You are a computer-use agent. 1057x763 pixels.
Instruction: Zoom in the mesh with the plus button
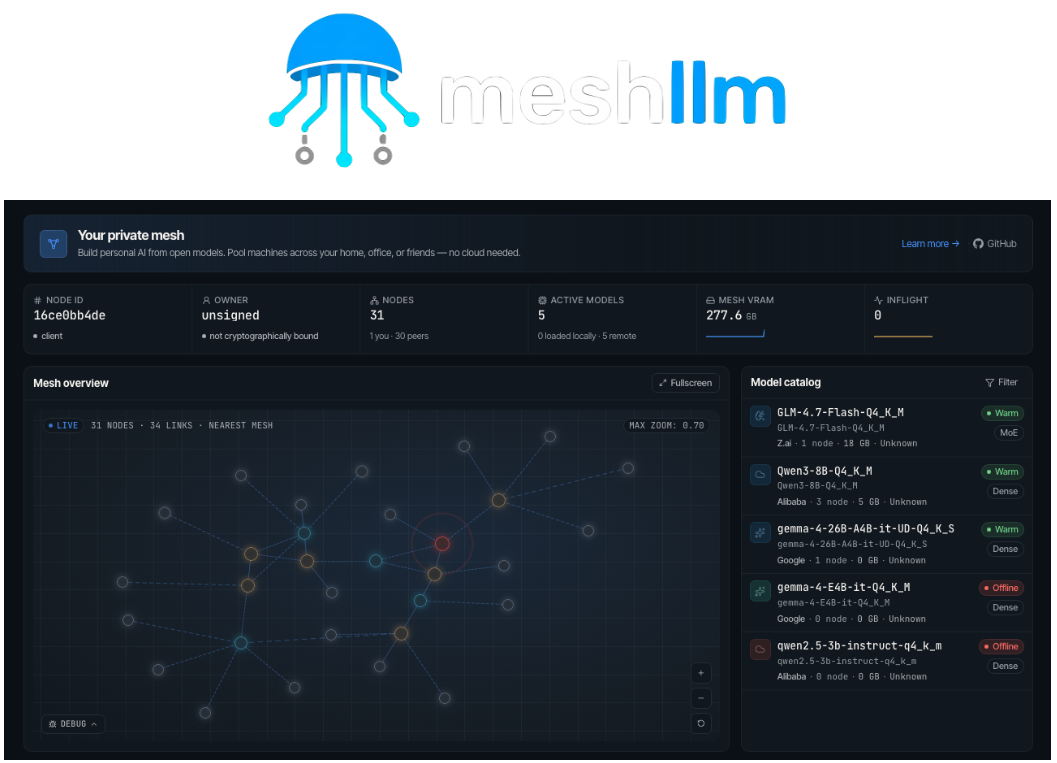coord(701,673)
